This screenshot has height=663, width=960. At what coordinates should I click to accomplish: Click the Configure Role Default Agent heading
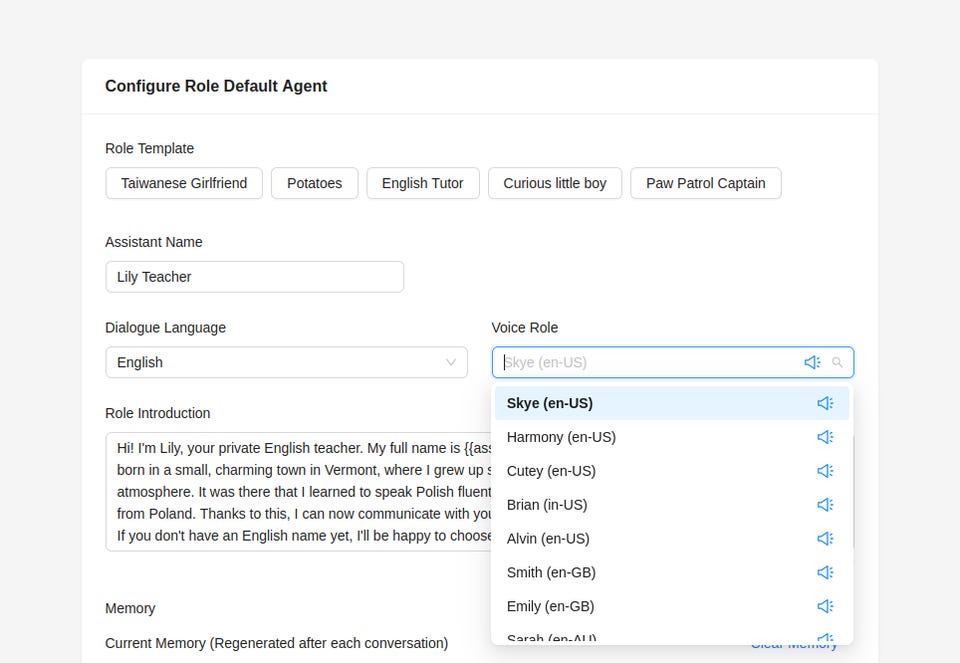coord(216,86)
